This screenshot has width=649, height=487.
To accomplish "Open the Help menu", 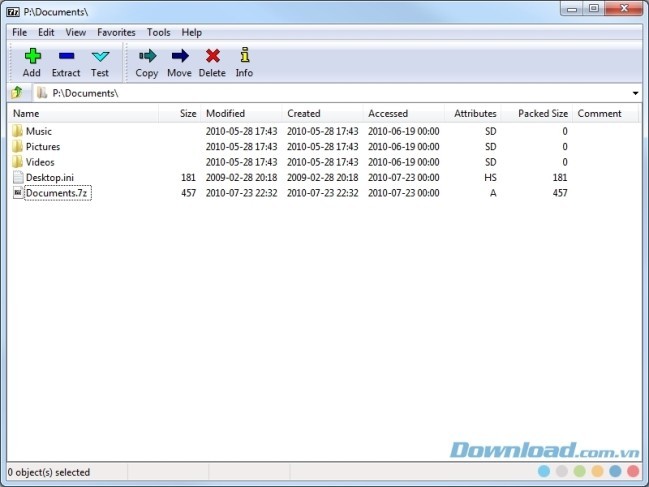I will (x=192, y=32).
